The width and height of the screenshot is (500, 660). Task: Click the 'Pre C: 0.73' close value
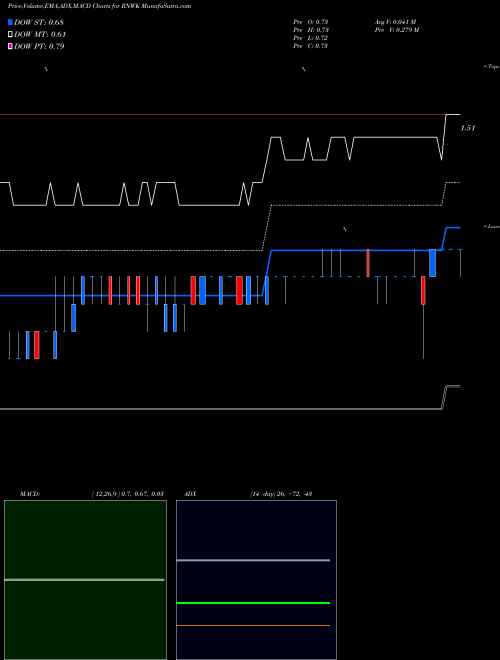[x=311, y=46]
